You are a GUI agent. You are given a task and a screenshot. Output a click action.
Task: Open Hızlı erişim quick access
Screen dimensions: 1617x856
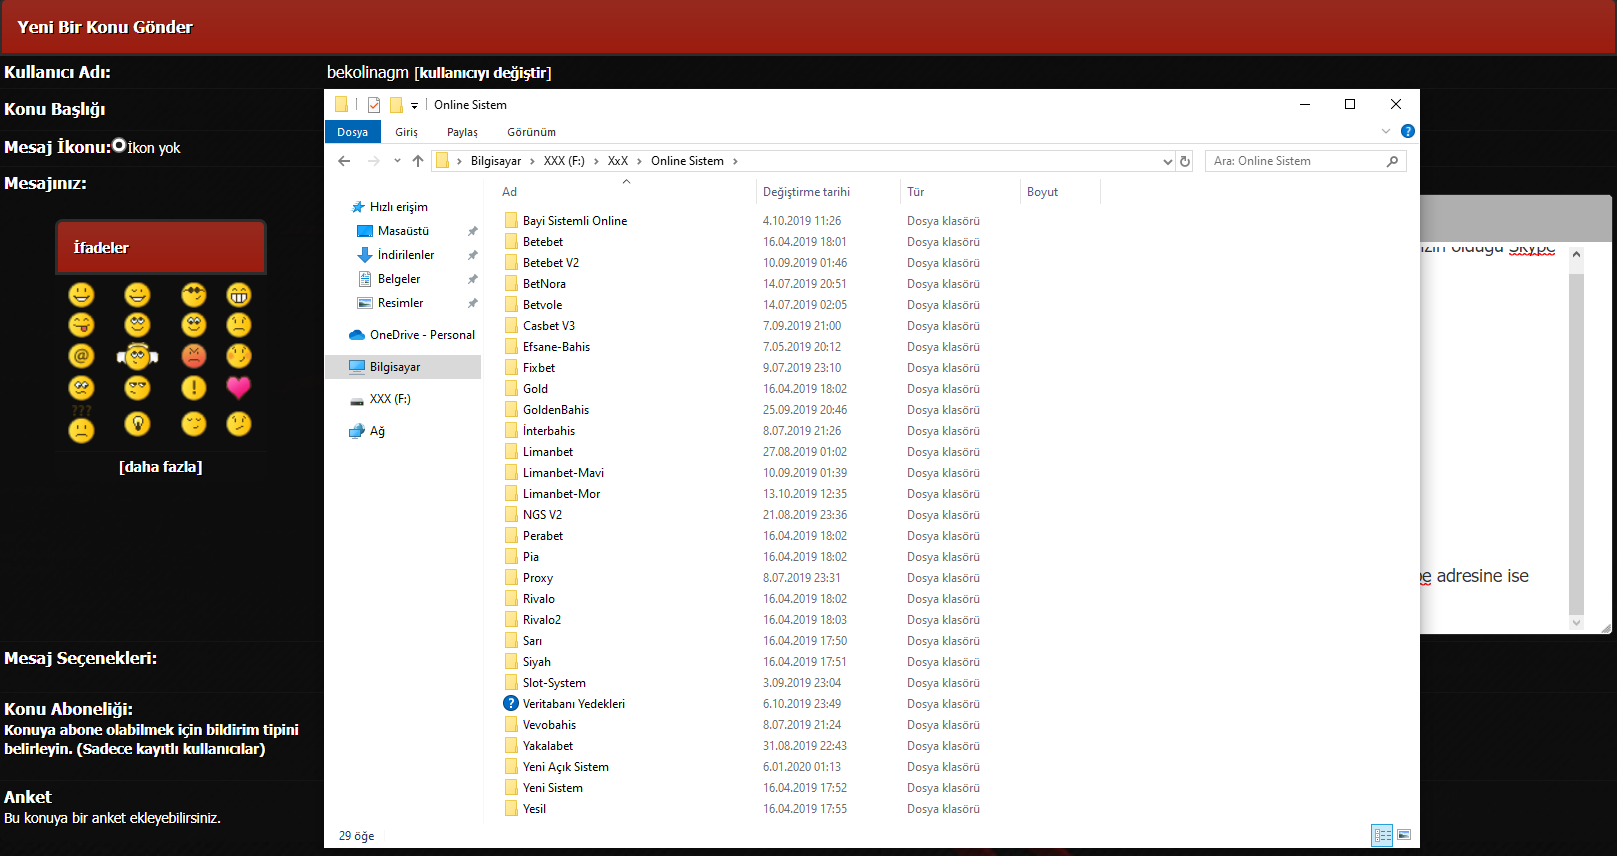[388, 207]
